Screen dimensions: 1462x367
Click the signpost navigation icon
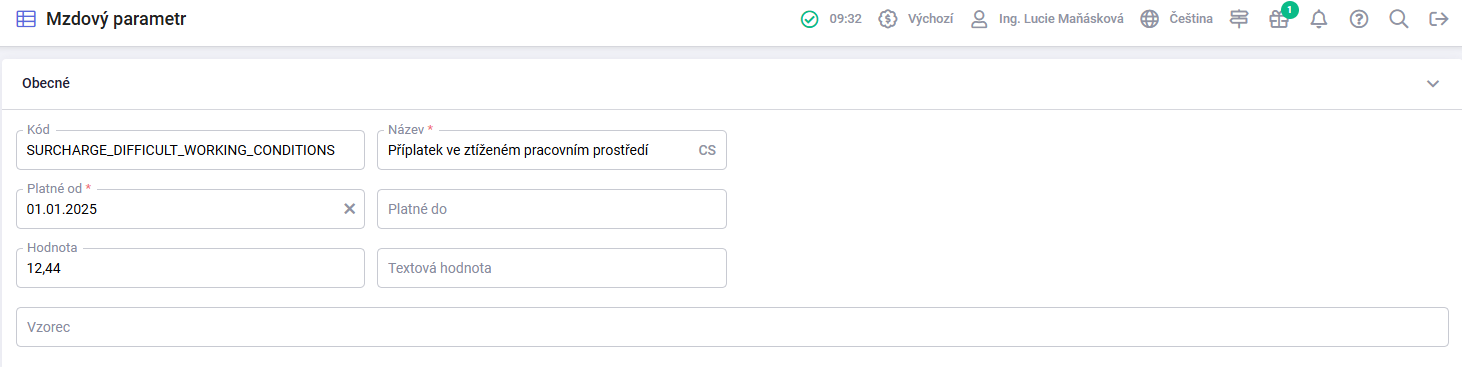click(1239, 19)
